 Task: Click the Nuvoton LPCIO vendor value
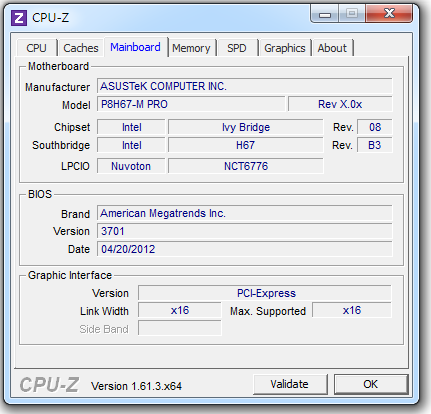click(x=131, y=166)
